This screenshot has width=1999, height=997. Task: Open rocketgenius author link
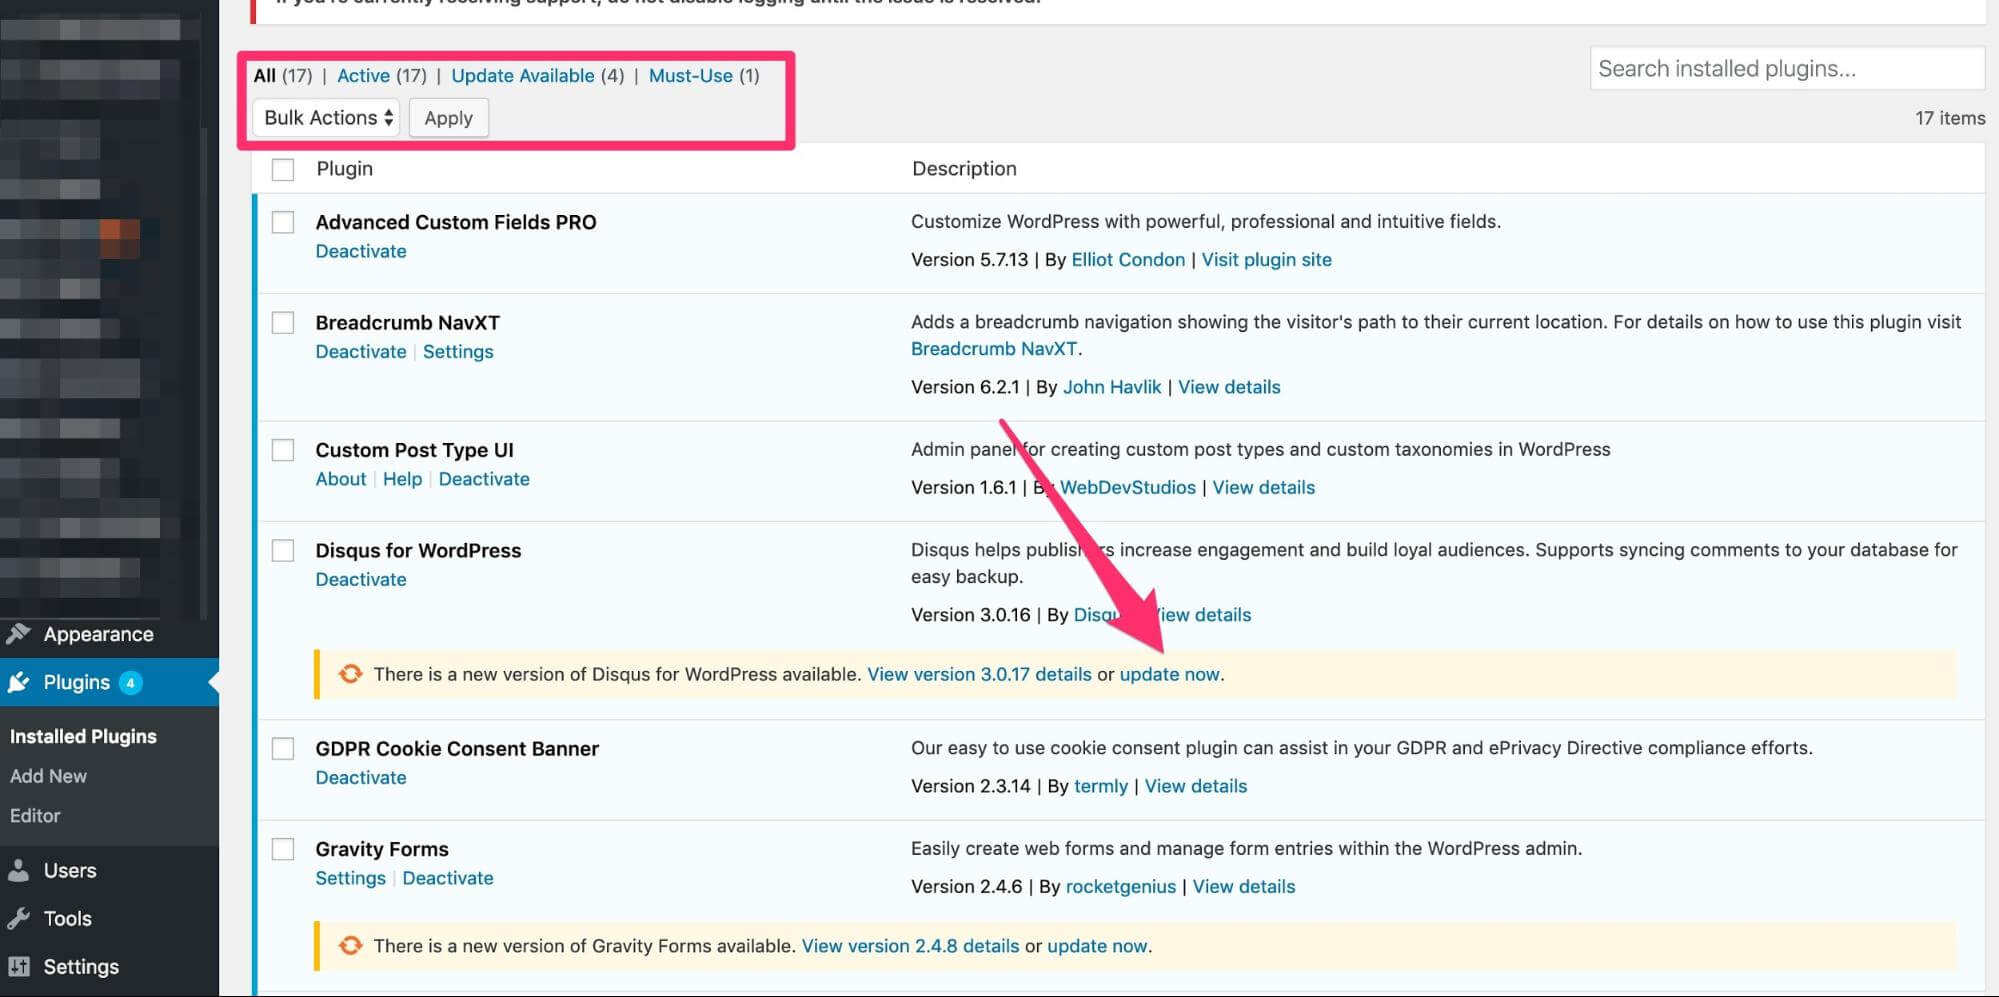pos(1121,887)
